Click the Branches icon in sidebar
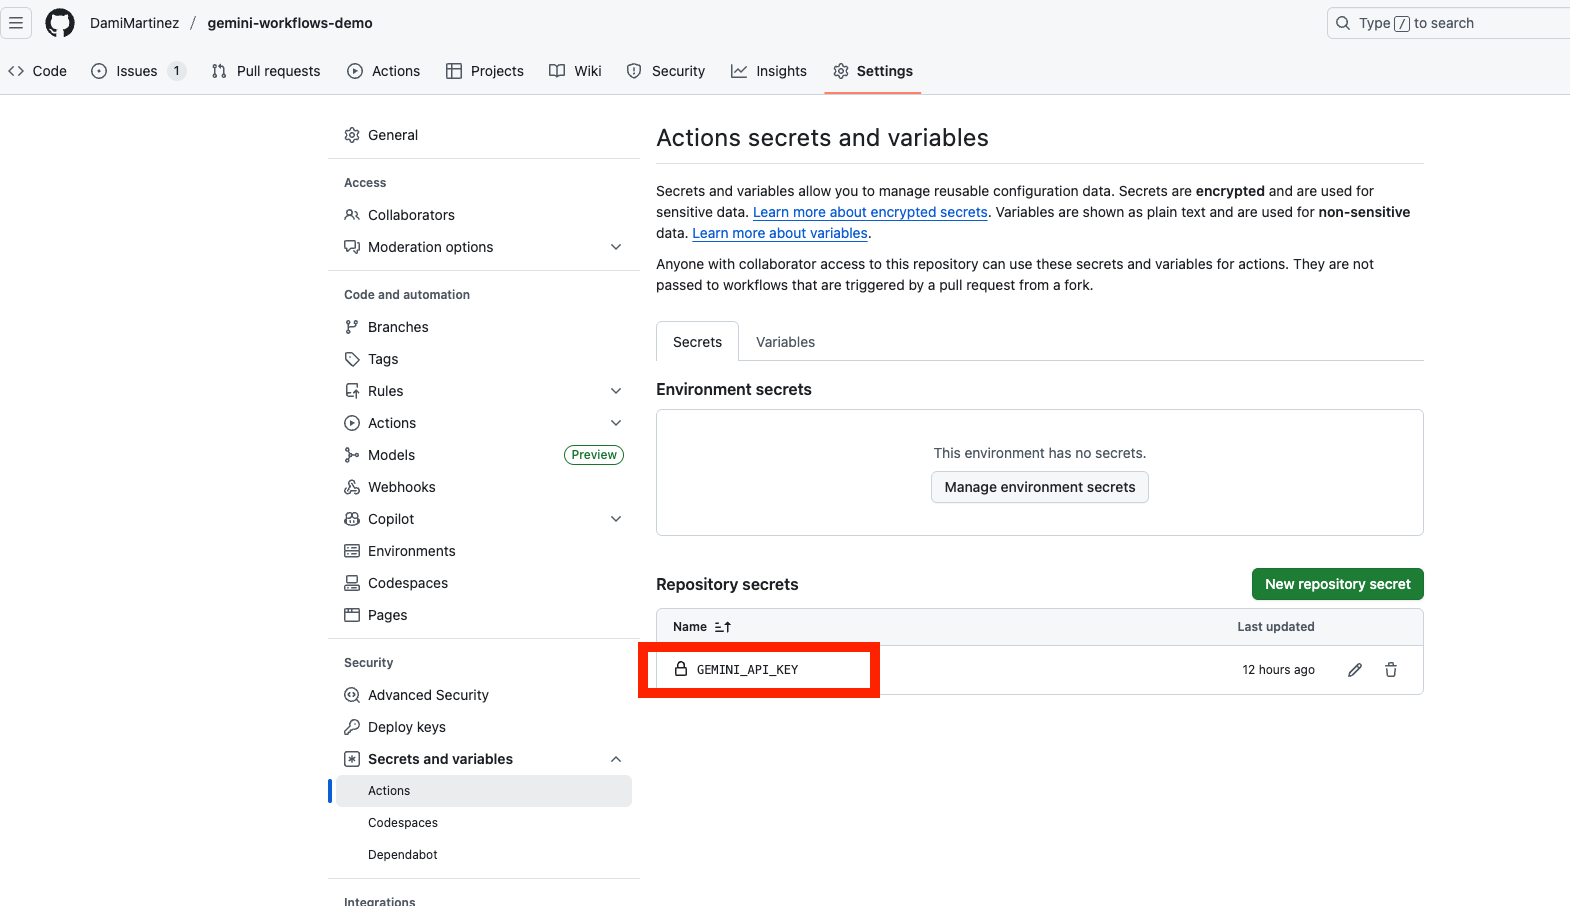The image size is (1570, 906). point(352,327)
